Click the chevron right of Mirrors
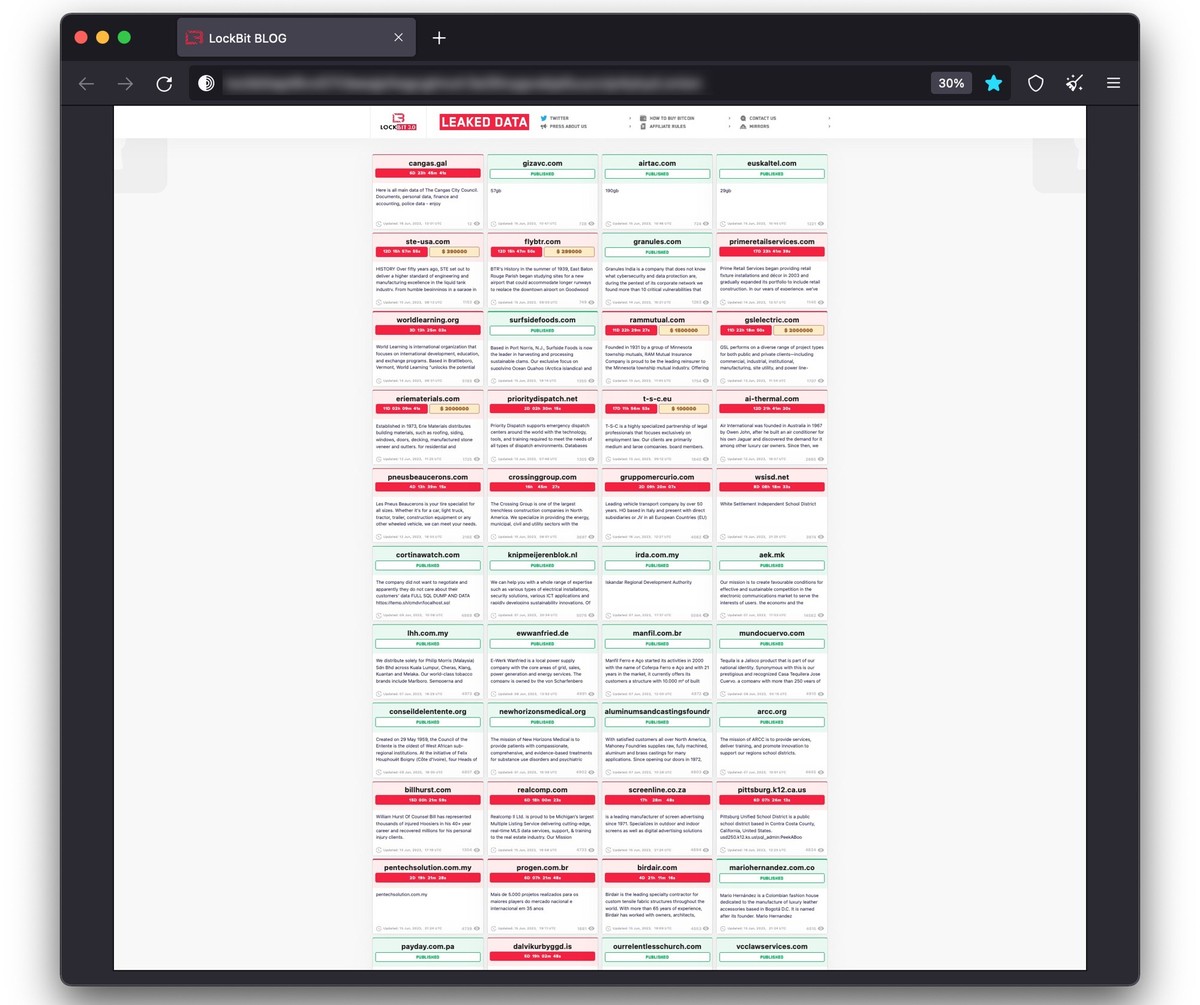This screenshot has width=1200, height=1005. [x=829, y=127]
